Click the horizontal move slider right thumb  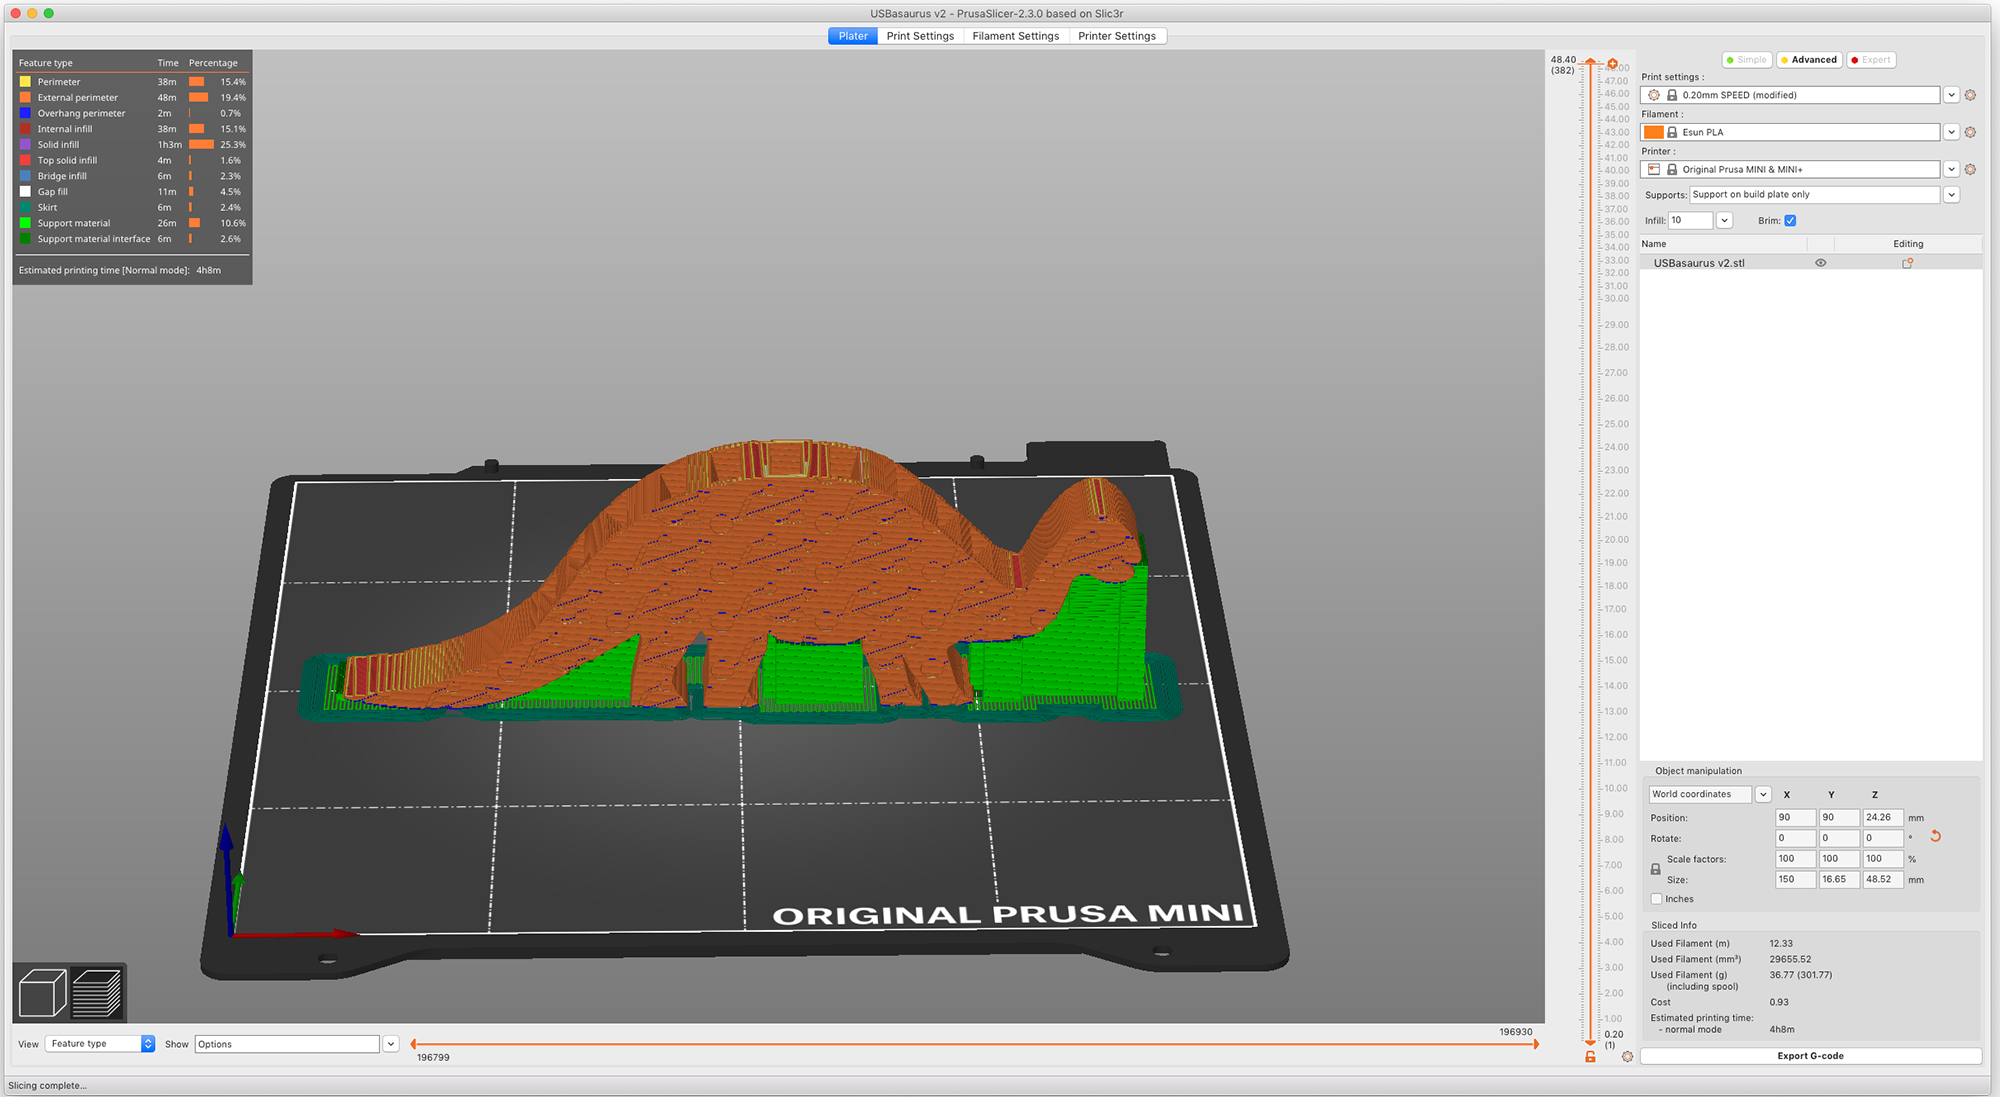click(1536, 1044)
